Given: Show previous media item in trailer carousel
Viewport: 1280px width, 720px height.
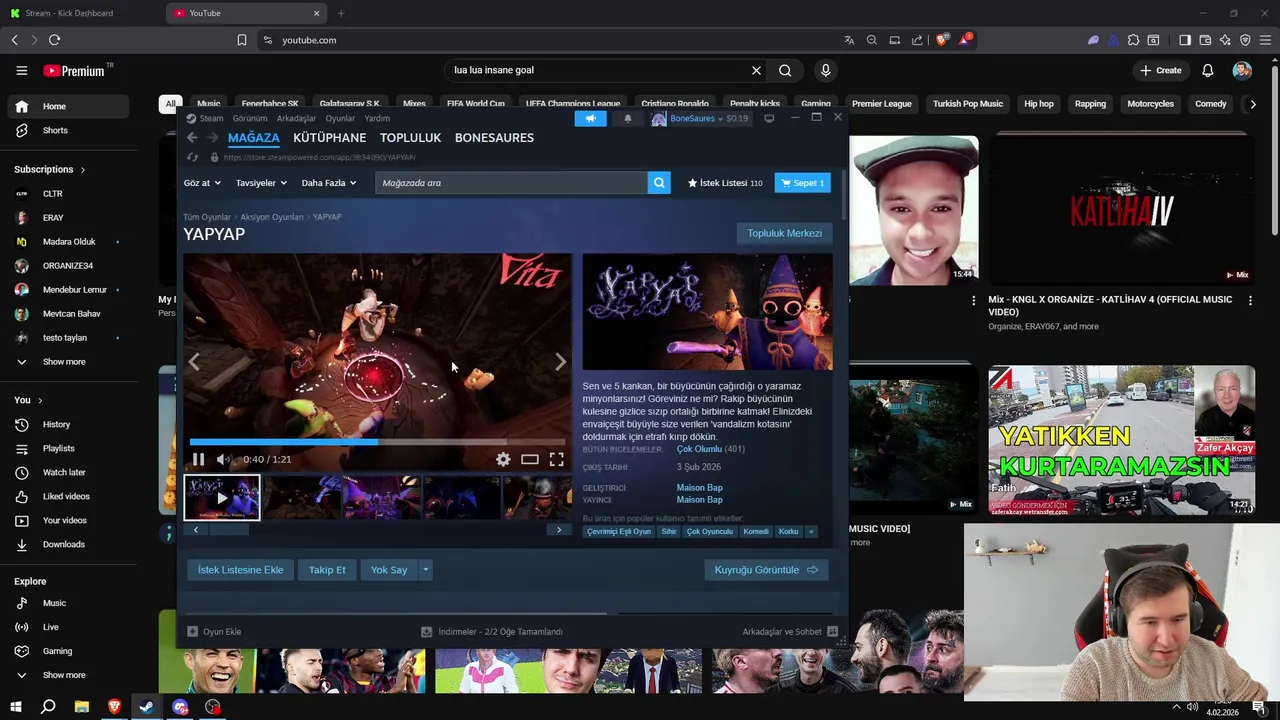Looking at the screenshot, I should [195, 362].
